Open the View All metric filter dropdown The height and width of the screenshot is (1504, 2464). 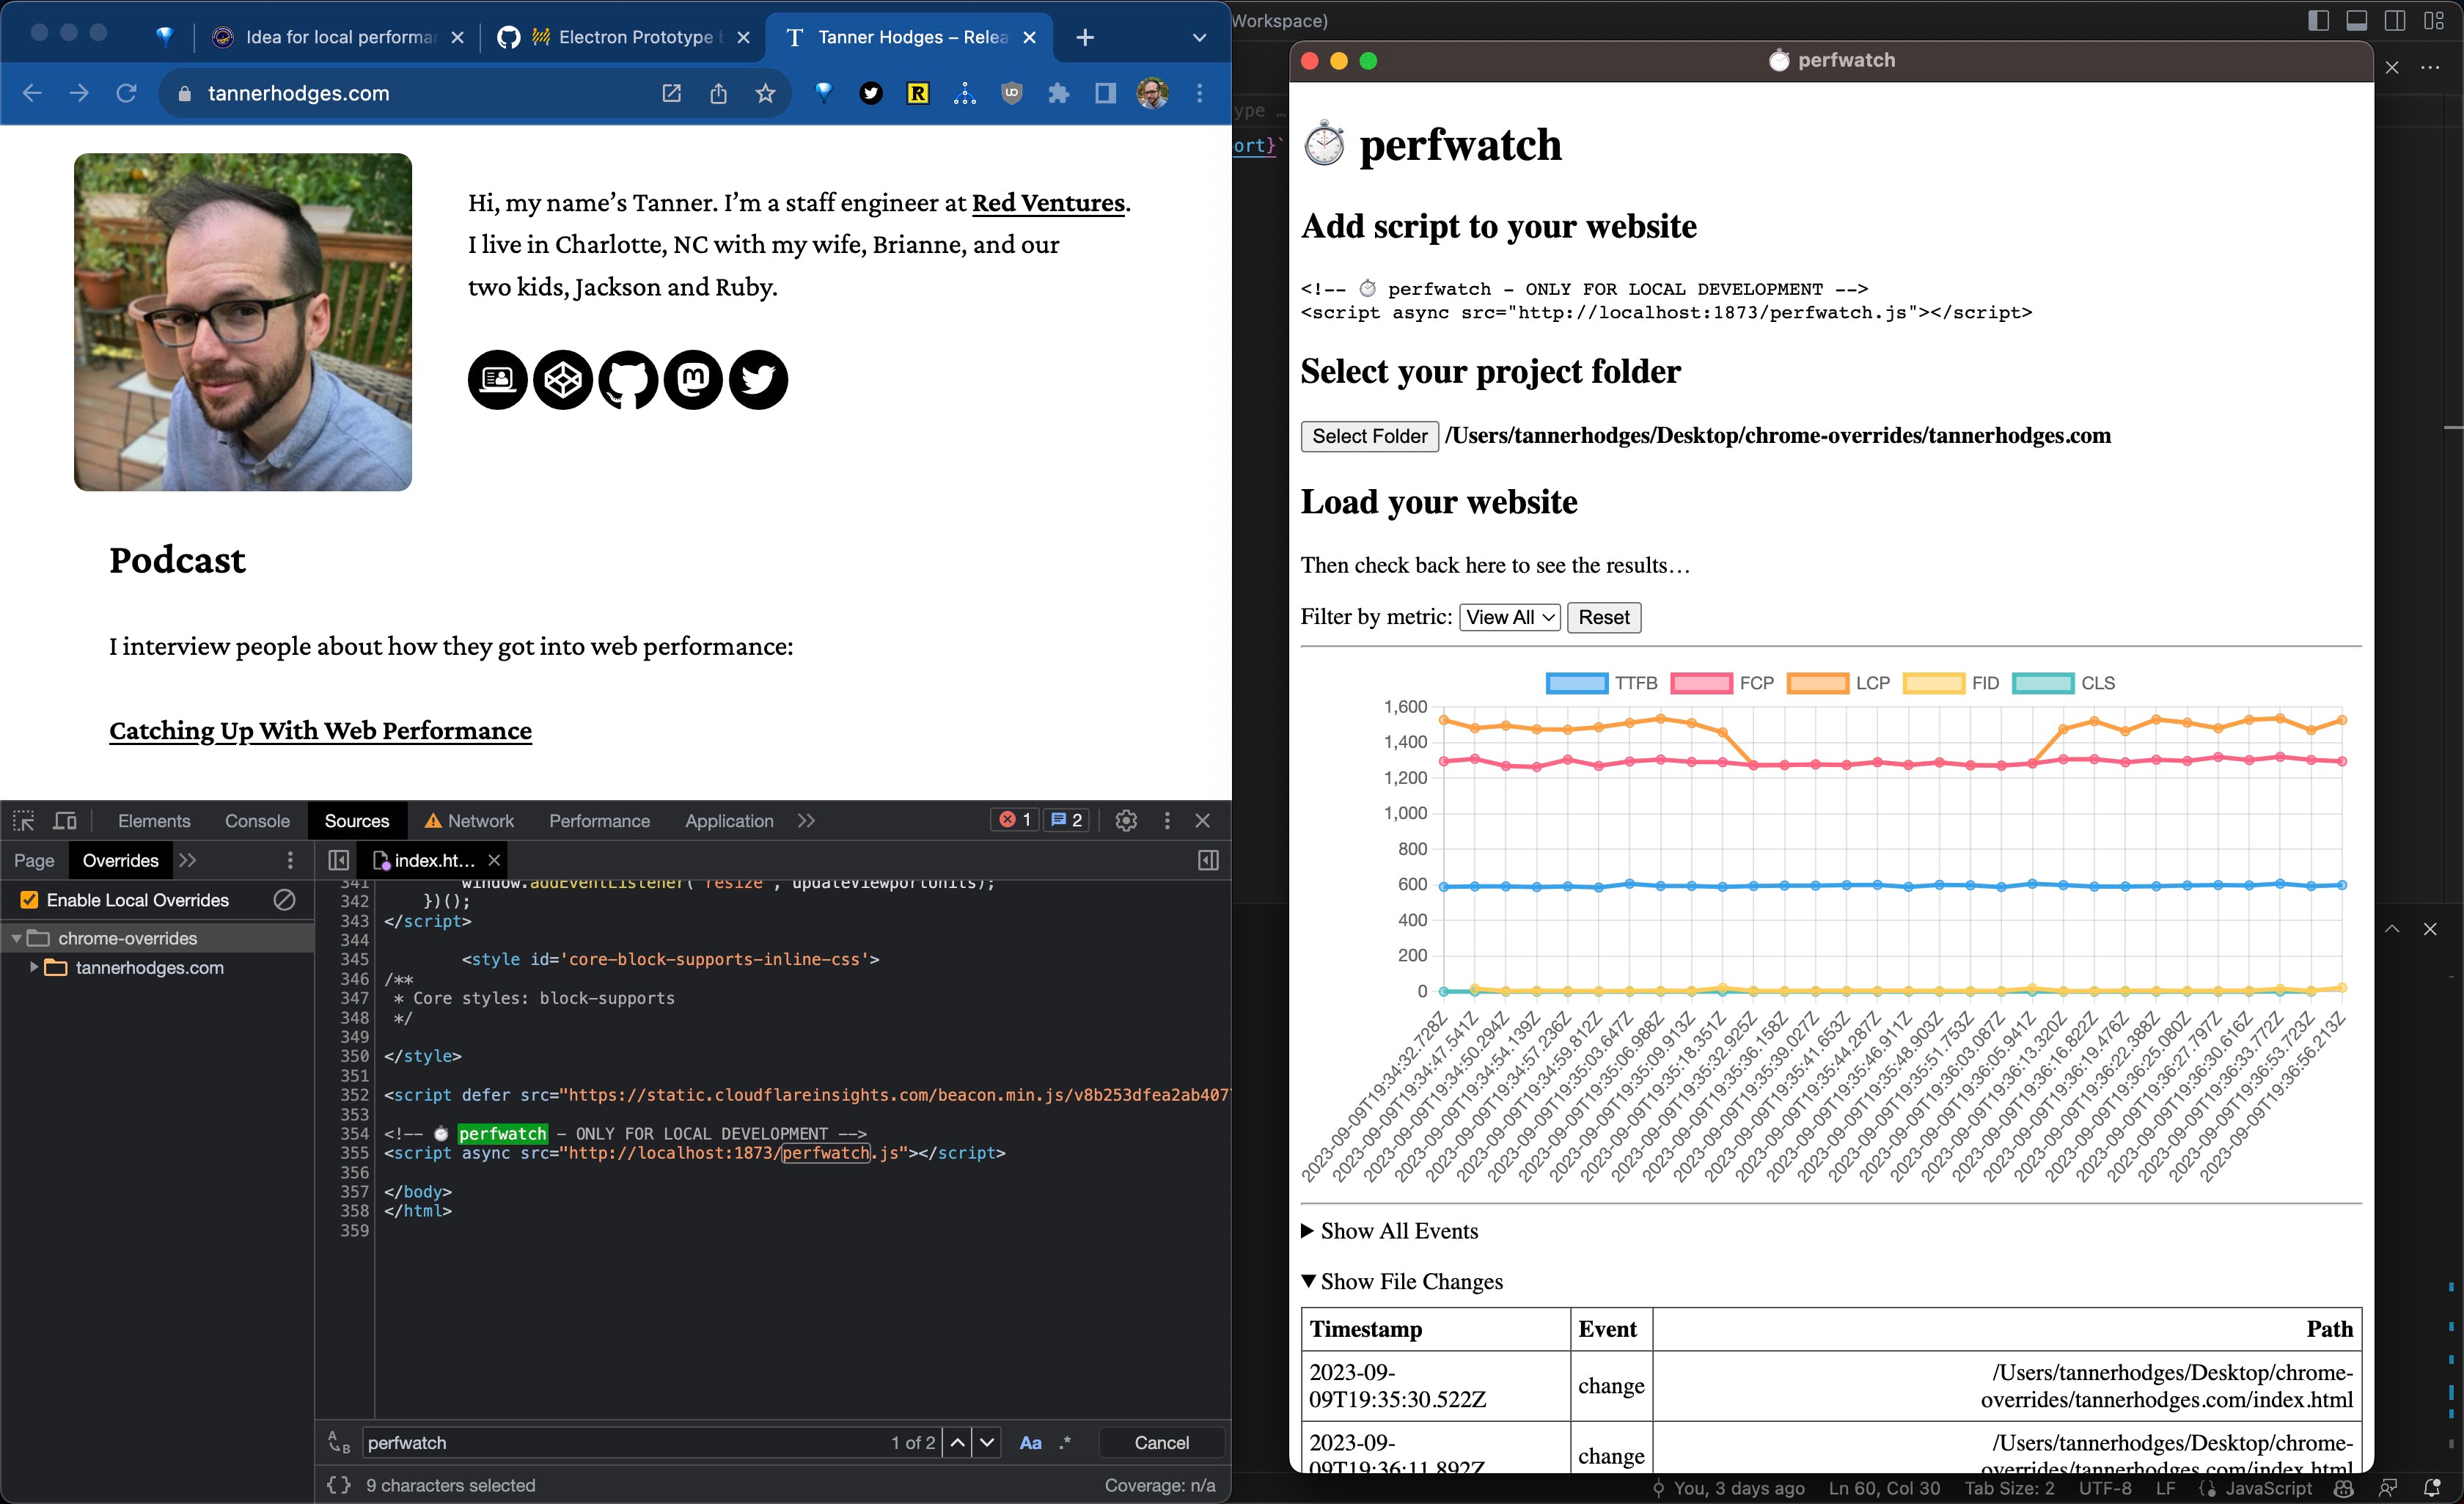point(1509,617)
